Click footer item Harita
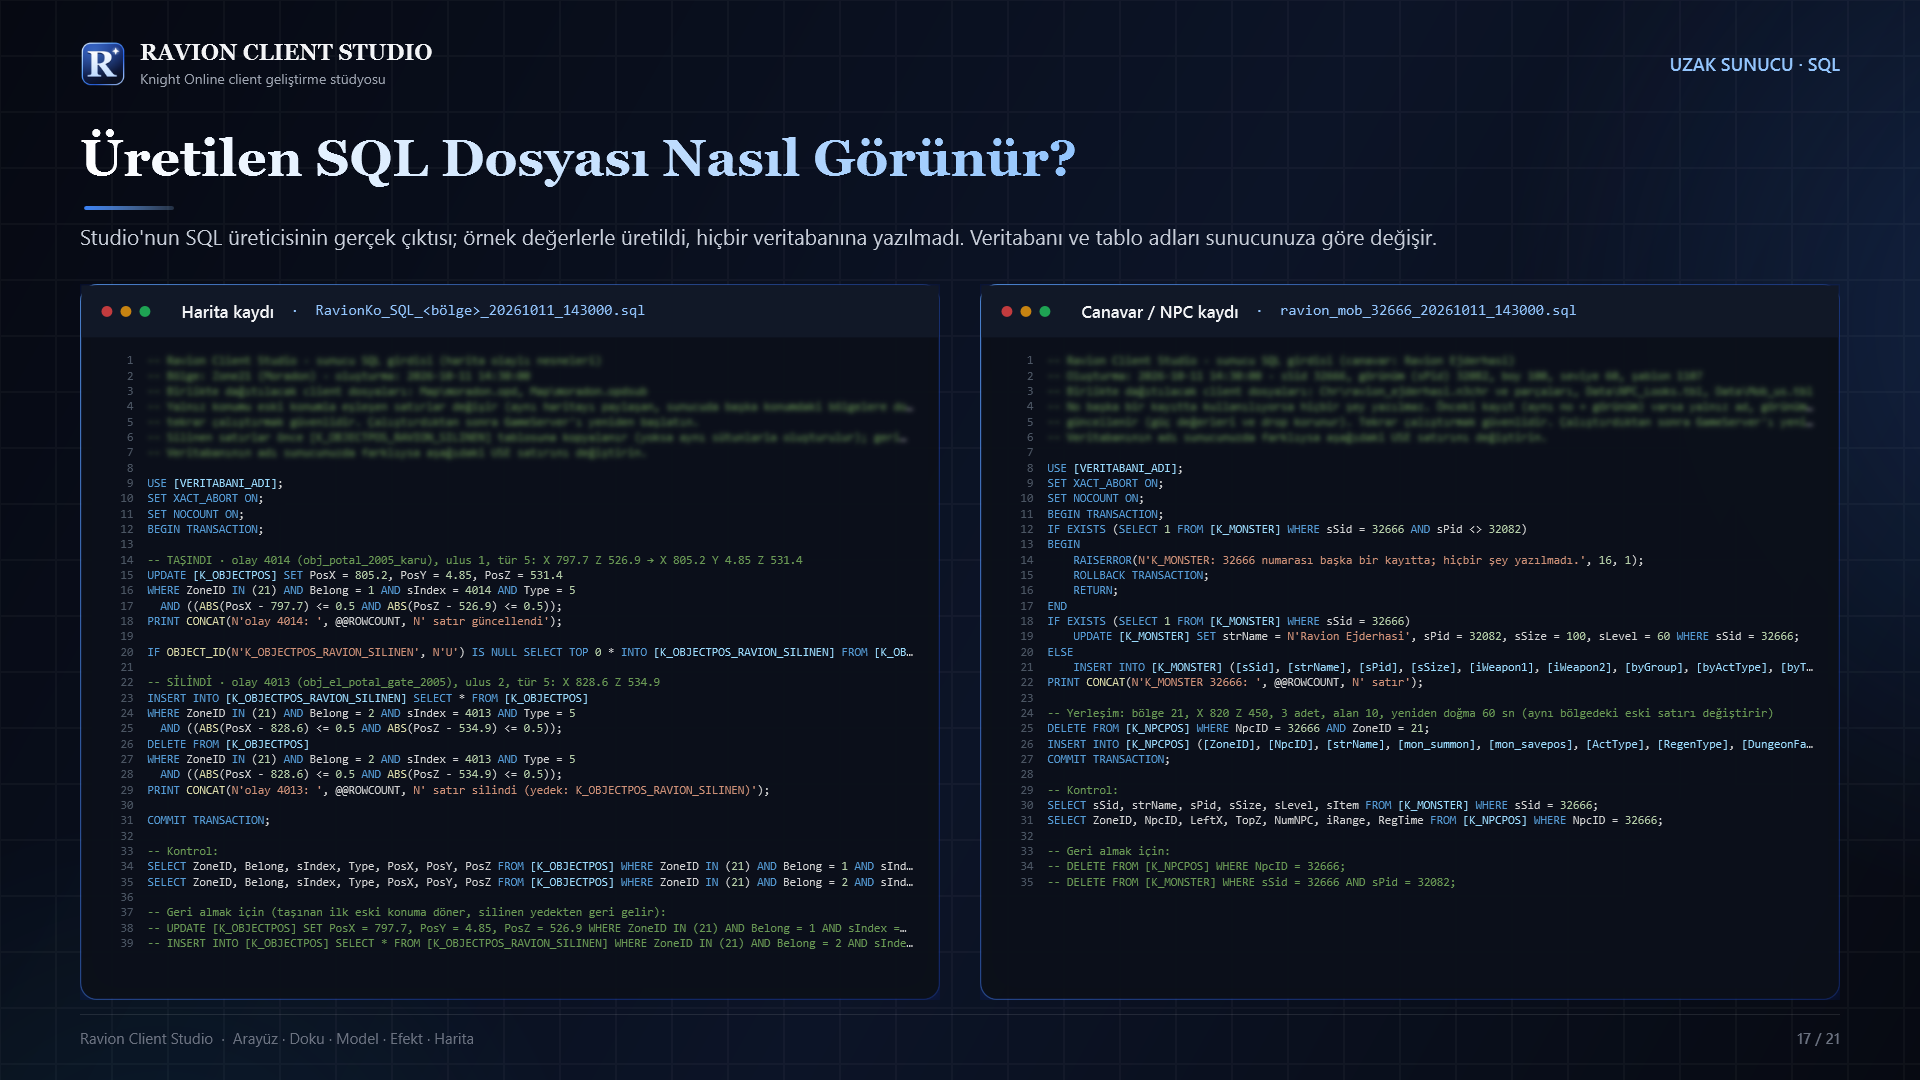The image size is (1920, 1080). (x=454, y=1039)
